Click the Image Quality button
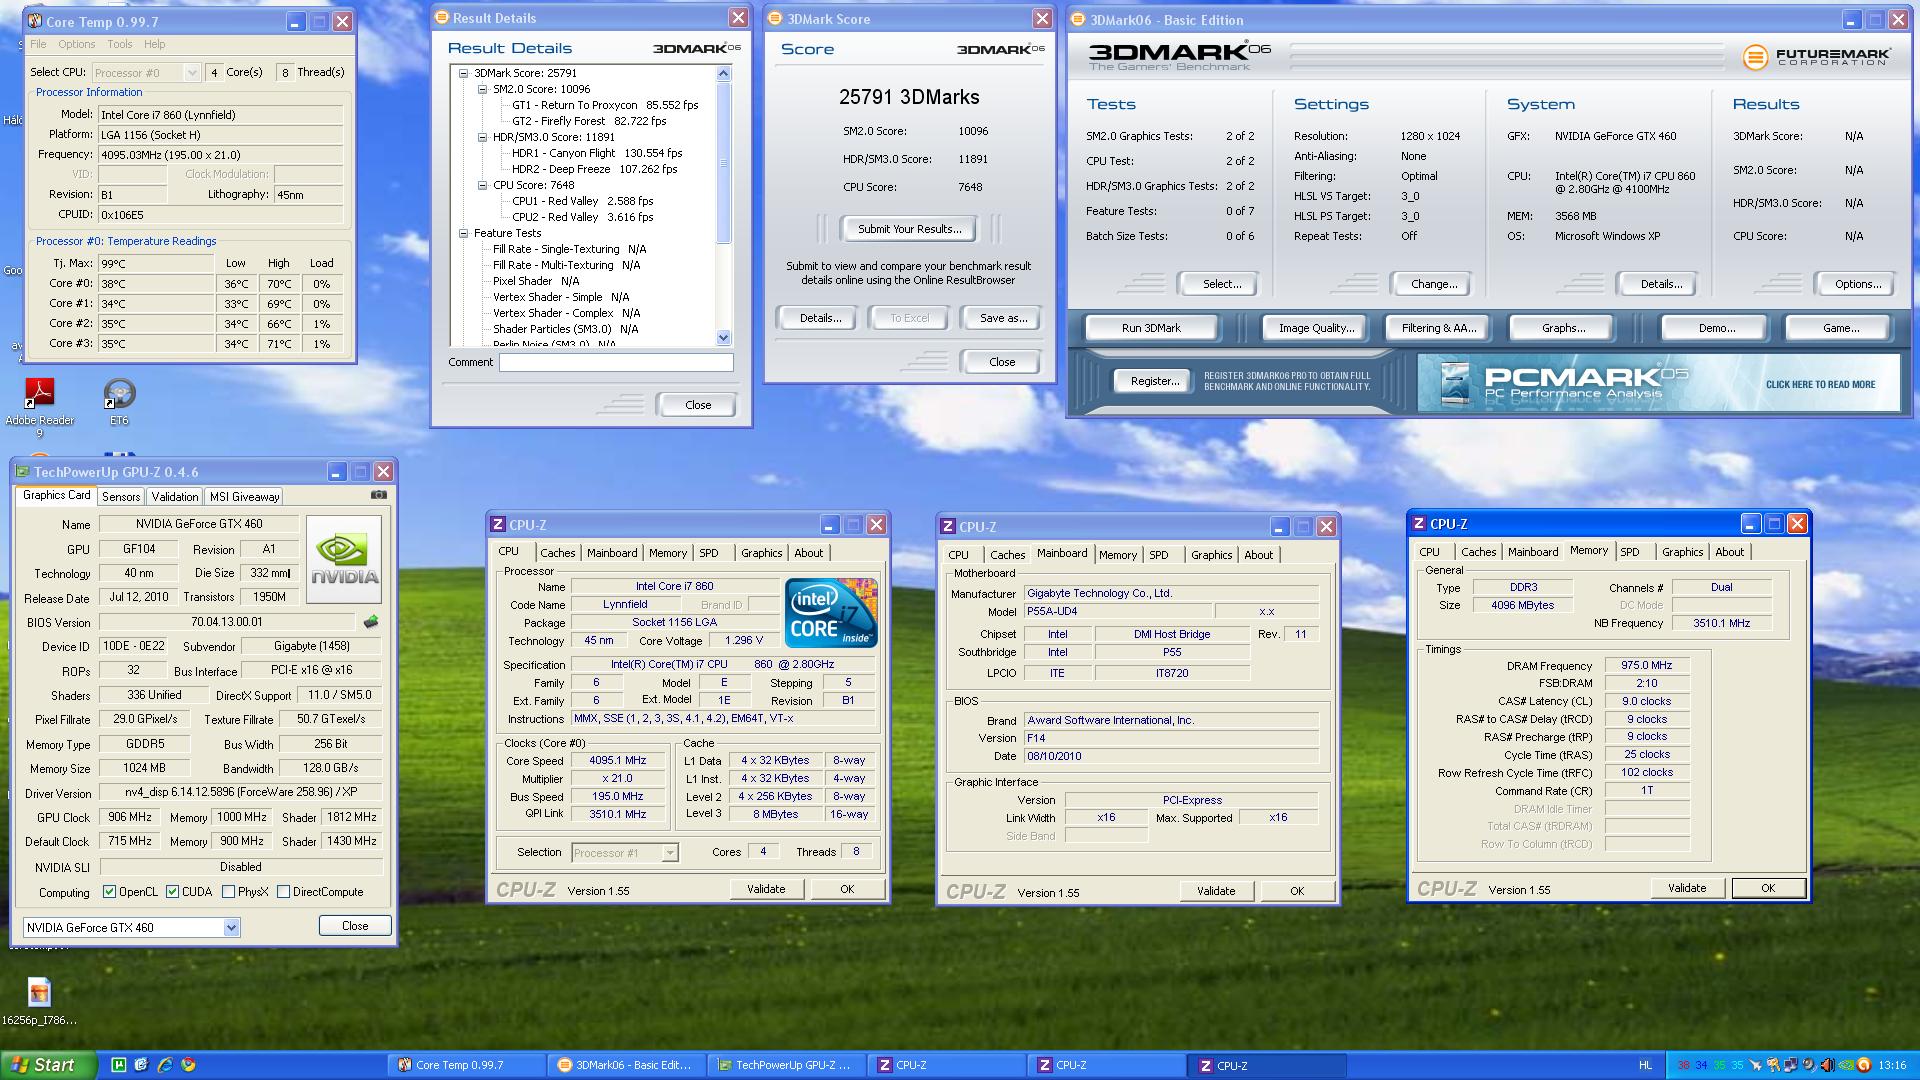1920x1080 pixels. [1316, 328]
